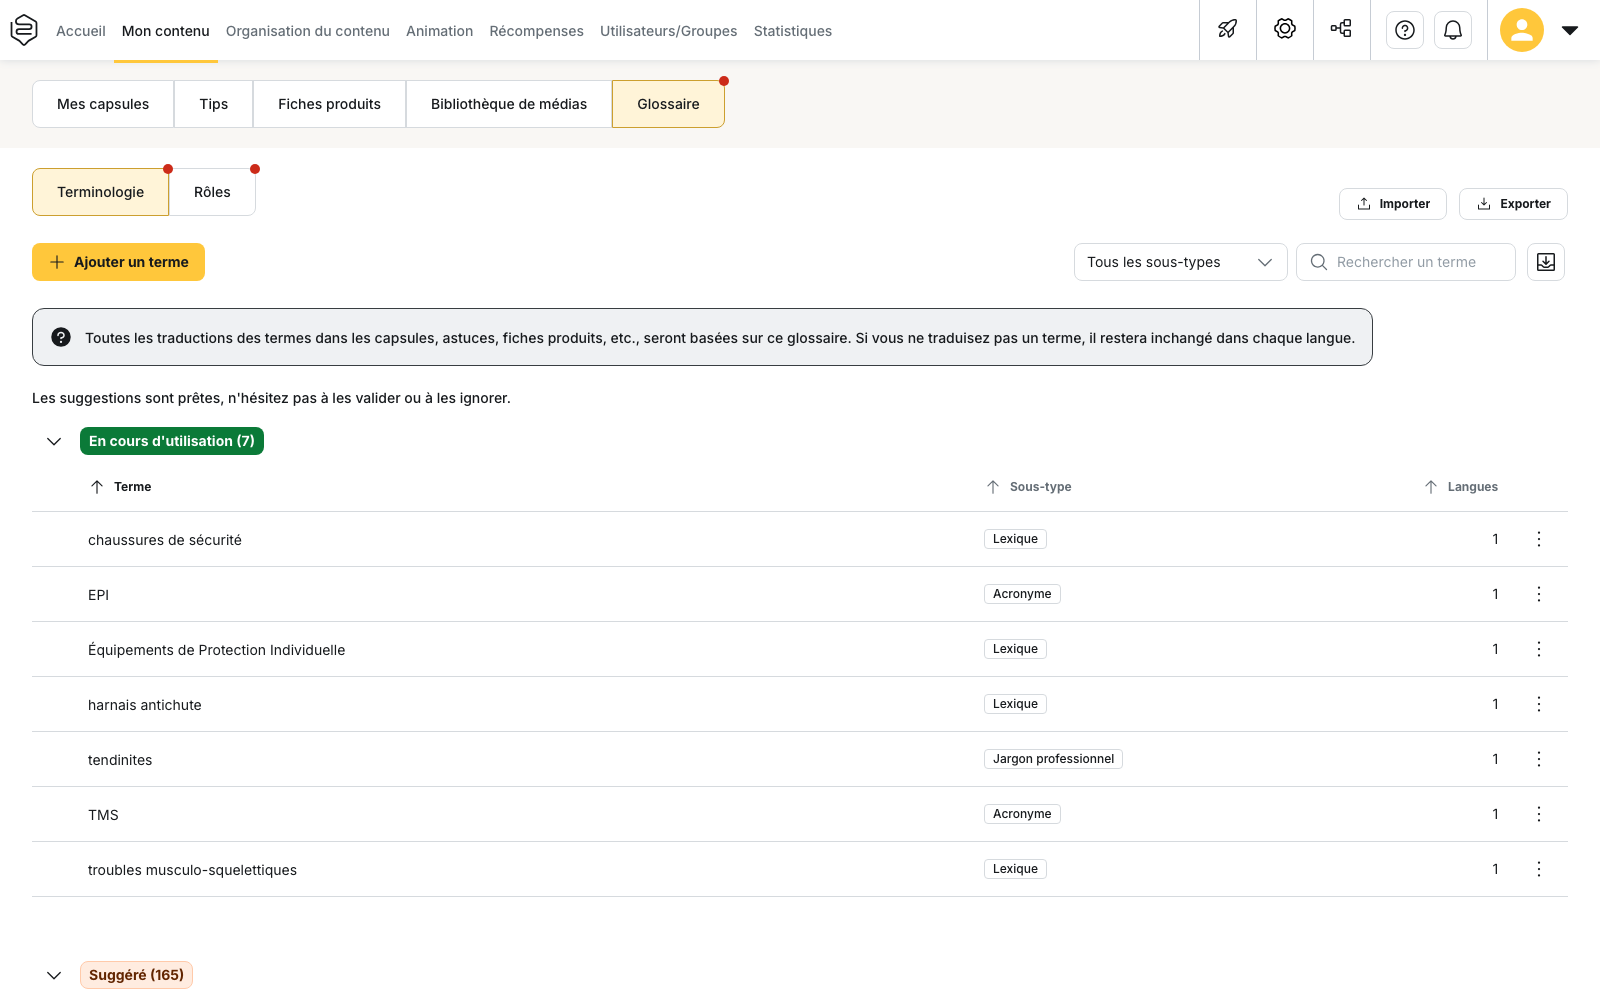Open options for troubles musculo-squelettiques
The width and height of the screenshot is (1600, 1000).
click(x=1539, y=869)
